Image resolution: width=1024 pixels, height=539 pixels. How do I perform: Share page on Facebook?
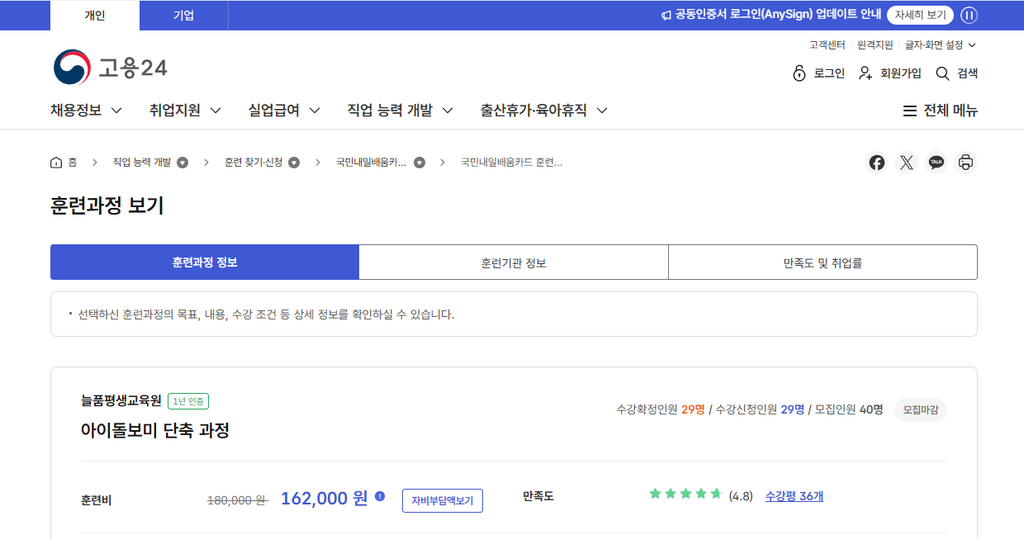pos(876,163)
